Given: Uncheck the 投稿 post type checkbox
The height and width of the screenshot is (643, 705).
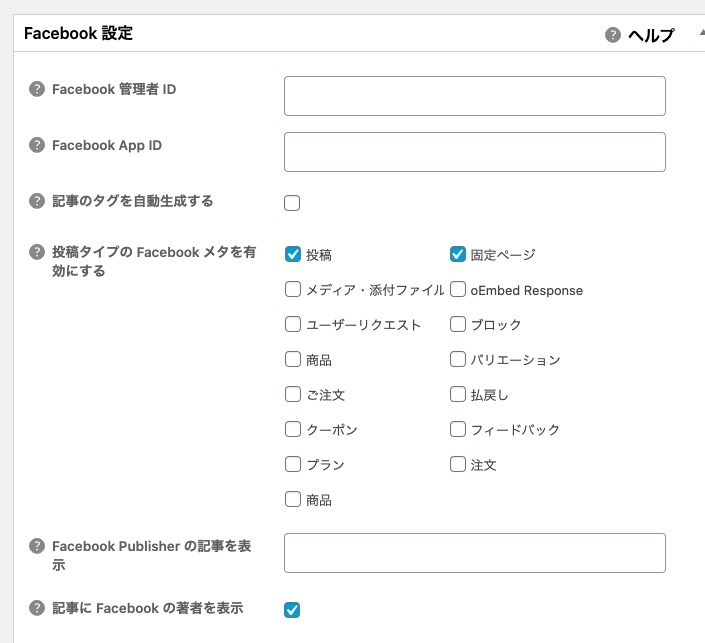Looking at the screenshot, I should 293,254.
